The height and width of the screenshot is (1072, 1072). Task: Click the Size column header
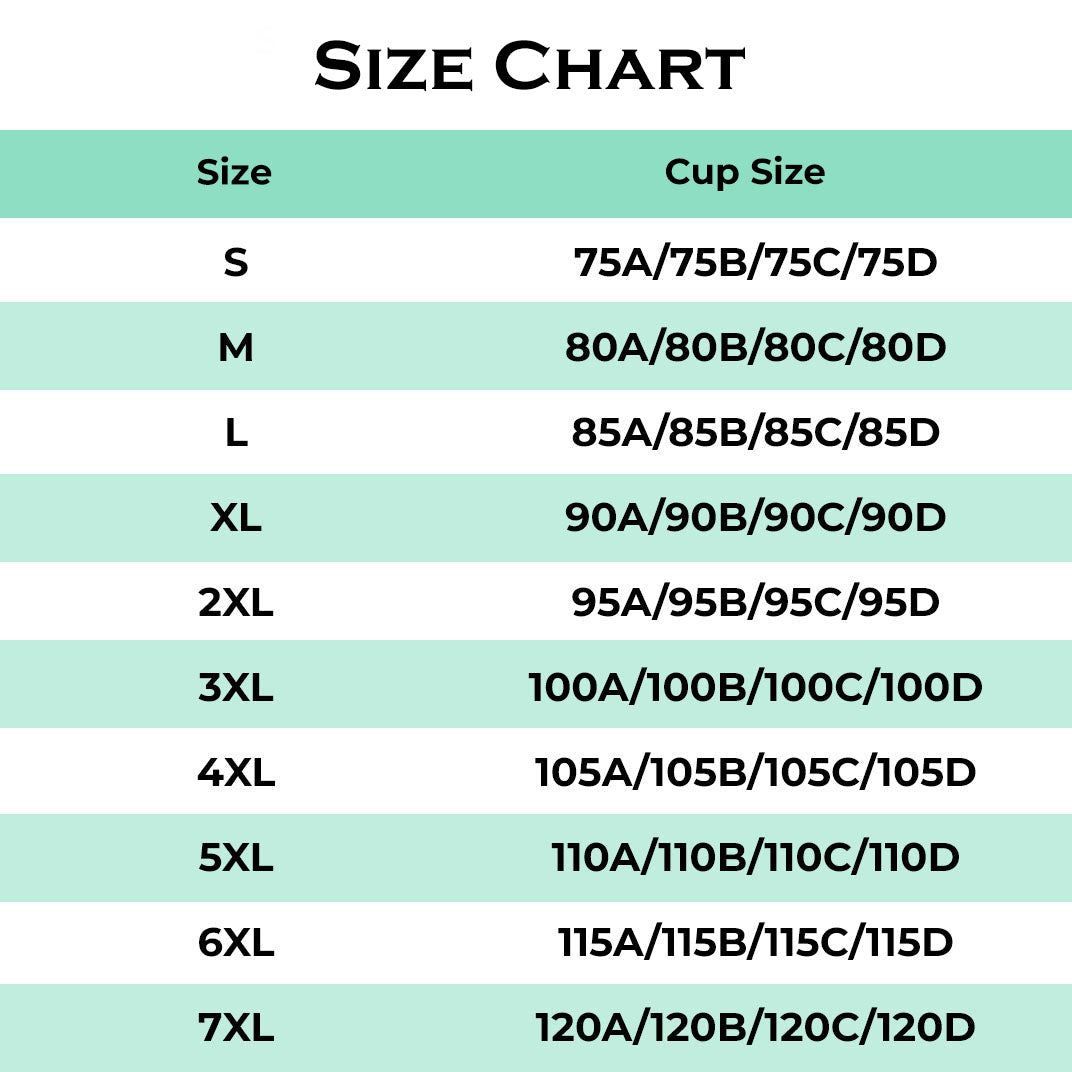click(234, 173)
